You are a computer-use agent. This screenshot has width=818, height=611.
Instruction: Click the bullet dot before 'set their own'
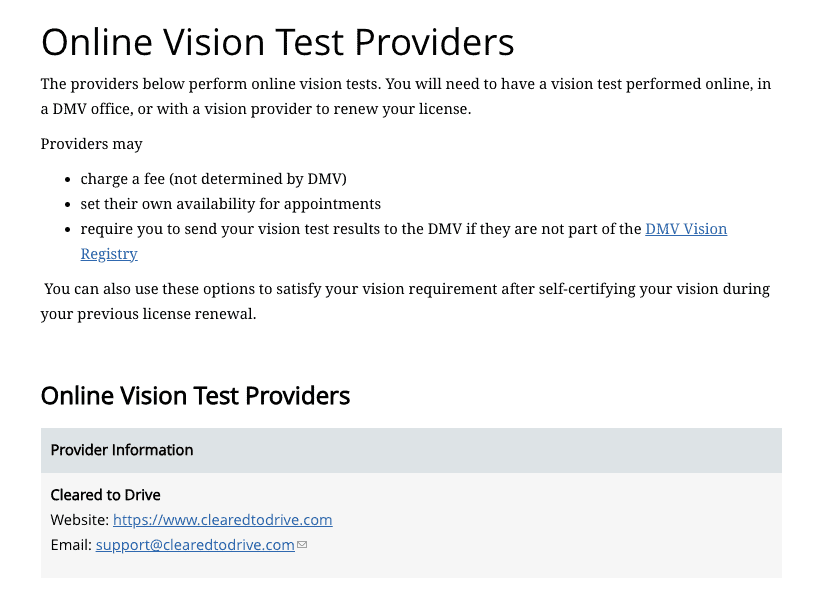67,205
